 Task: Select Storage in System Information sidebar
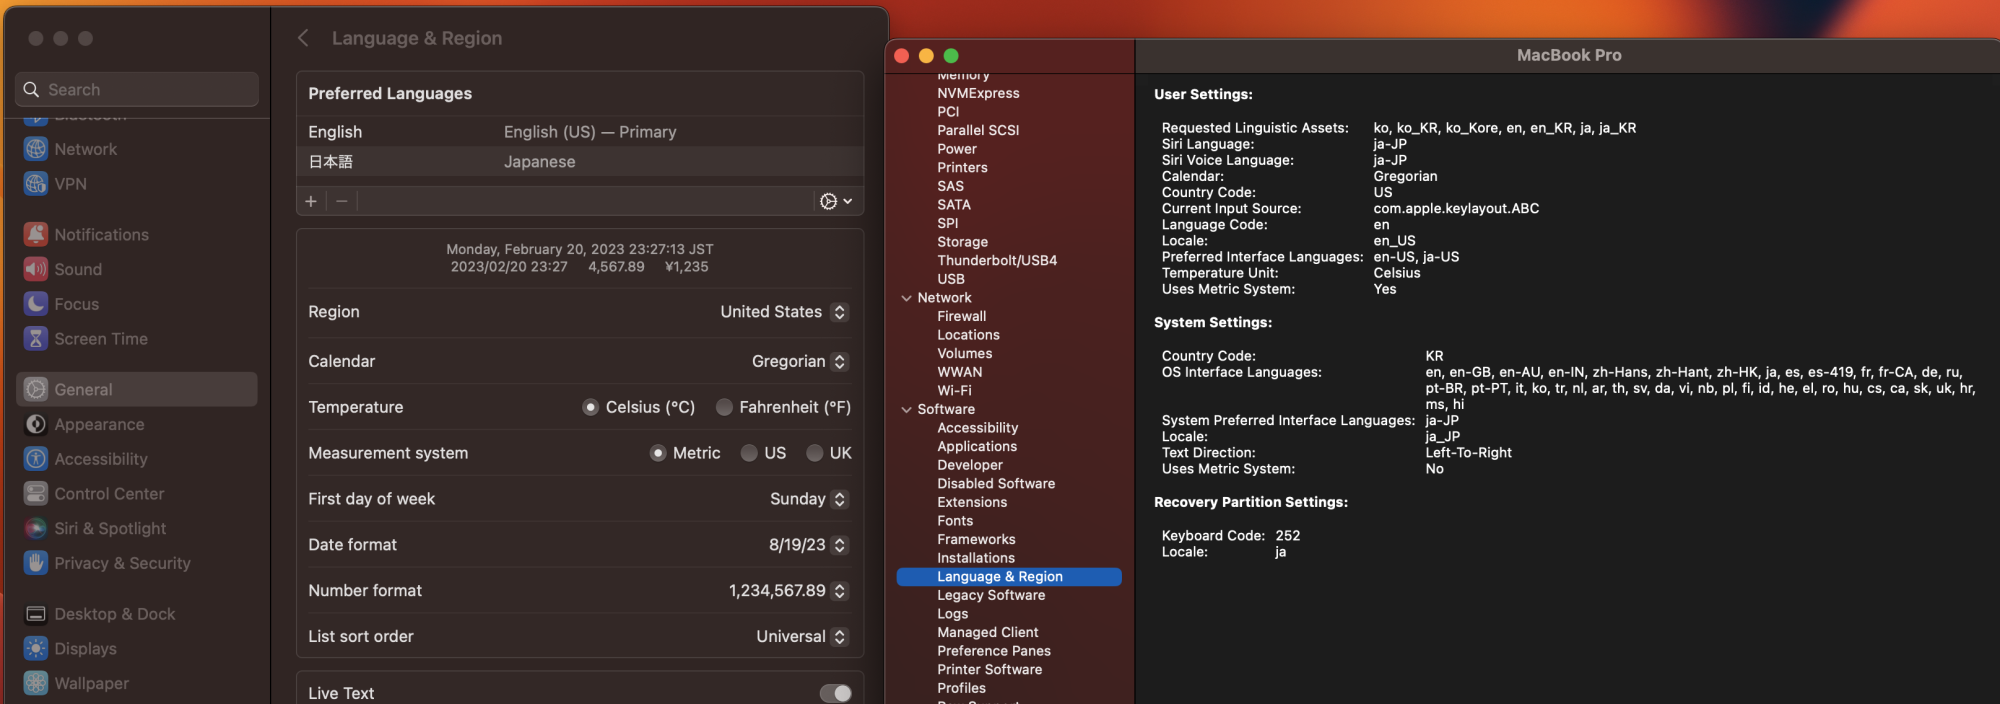click(x=962, y=242)
